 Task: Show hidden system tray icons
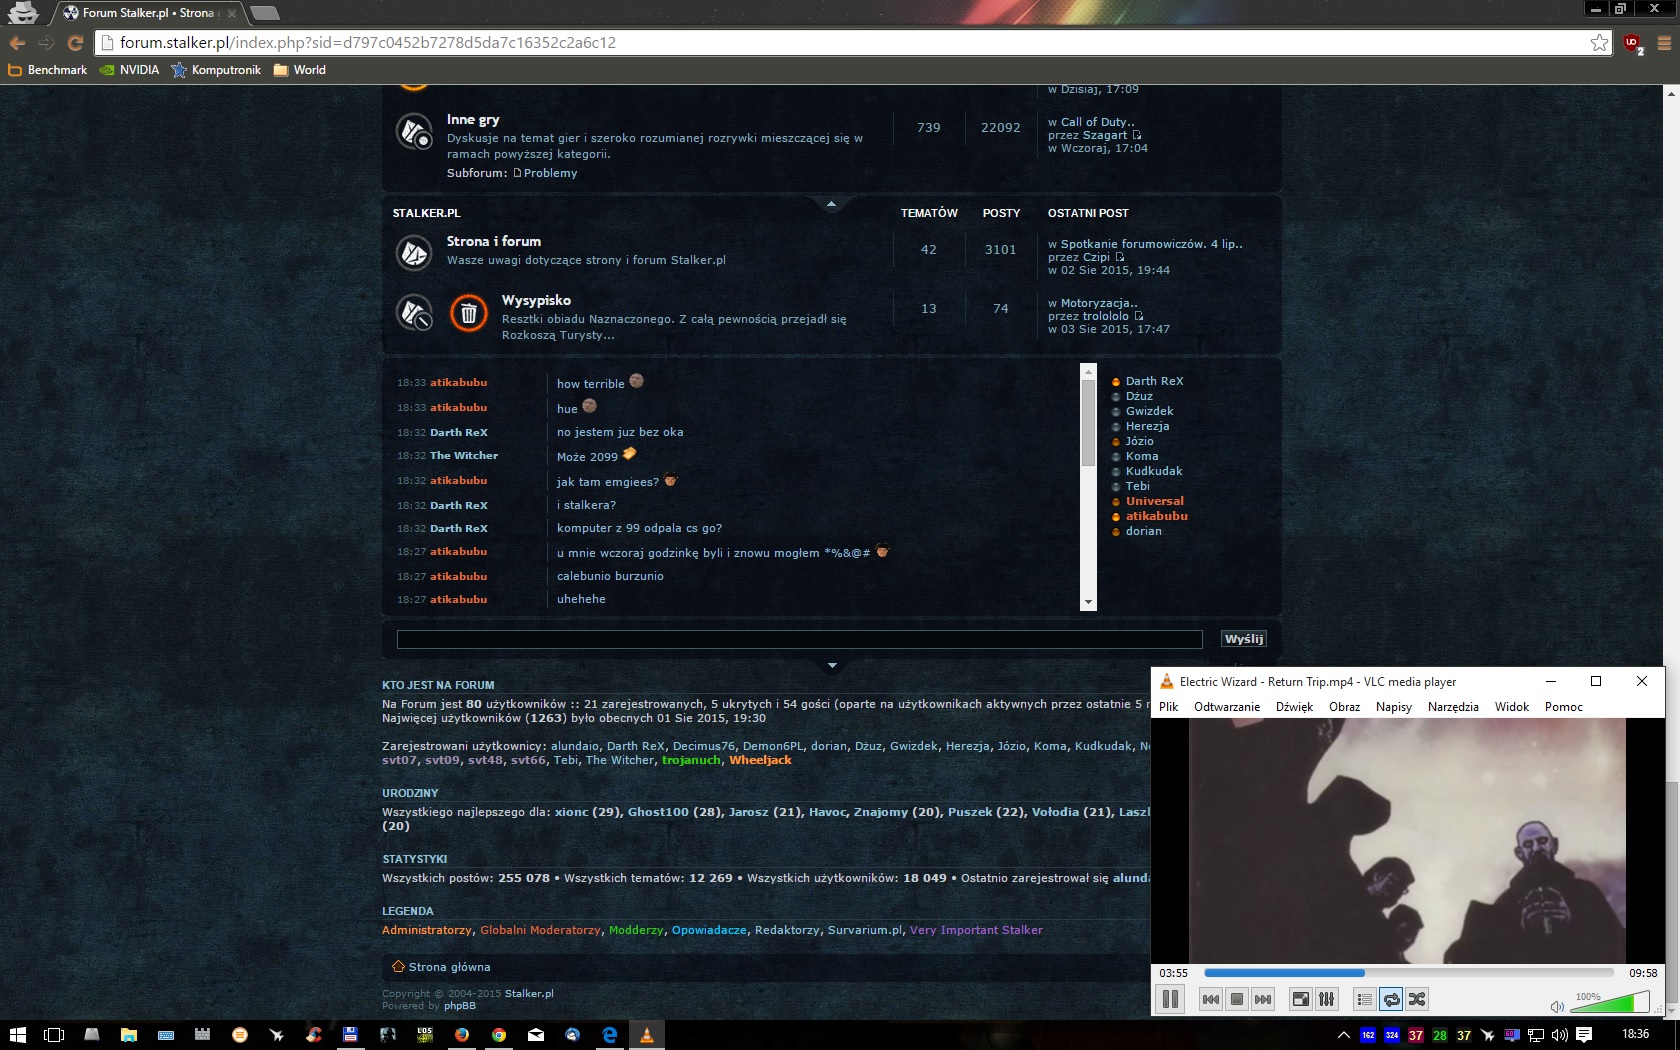pos(1343,1035)
